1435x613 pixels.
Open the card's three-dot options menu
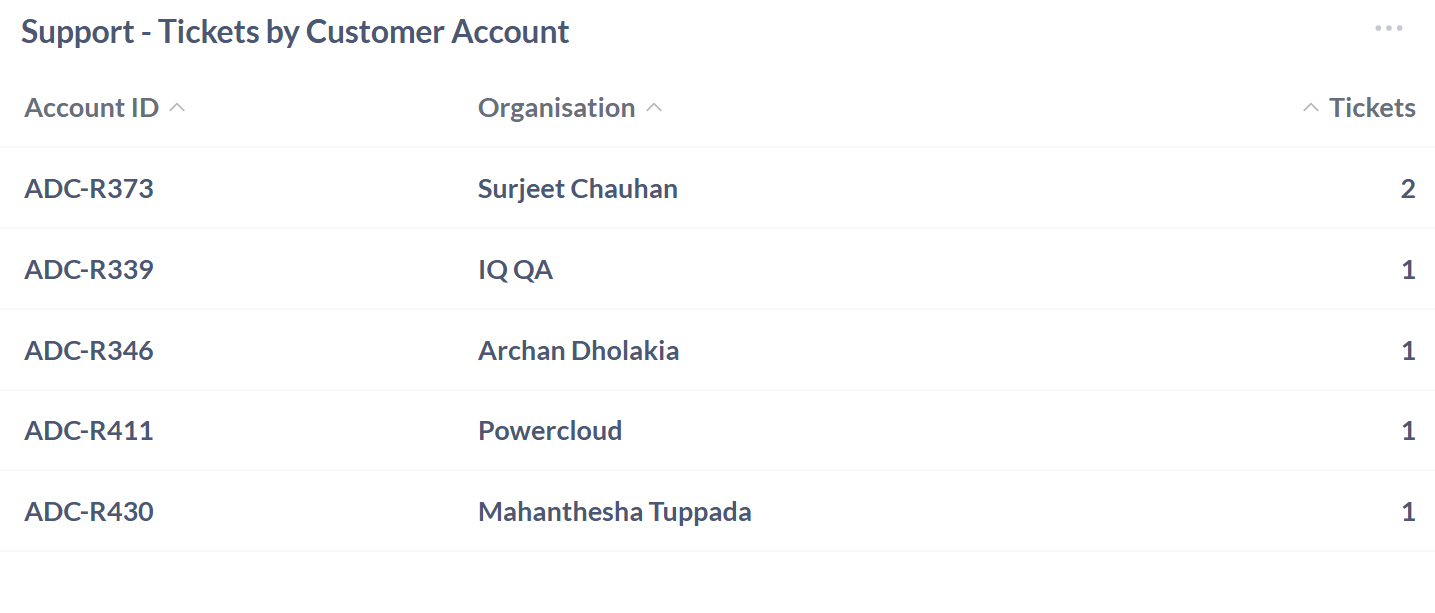1388,29
